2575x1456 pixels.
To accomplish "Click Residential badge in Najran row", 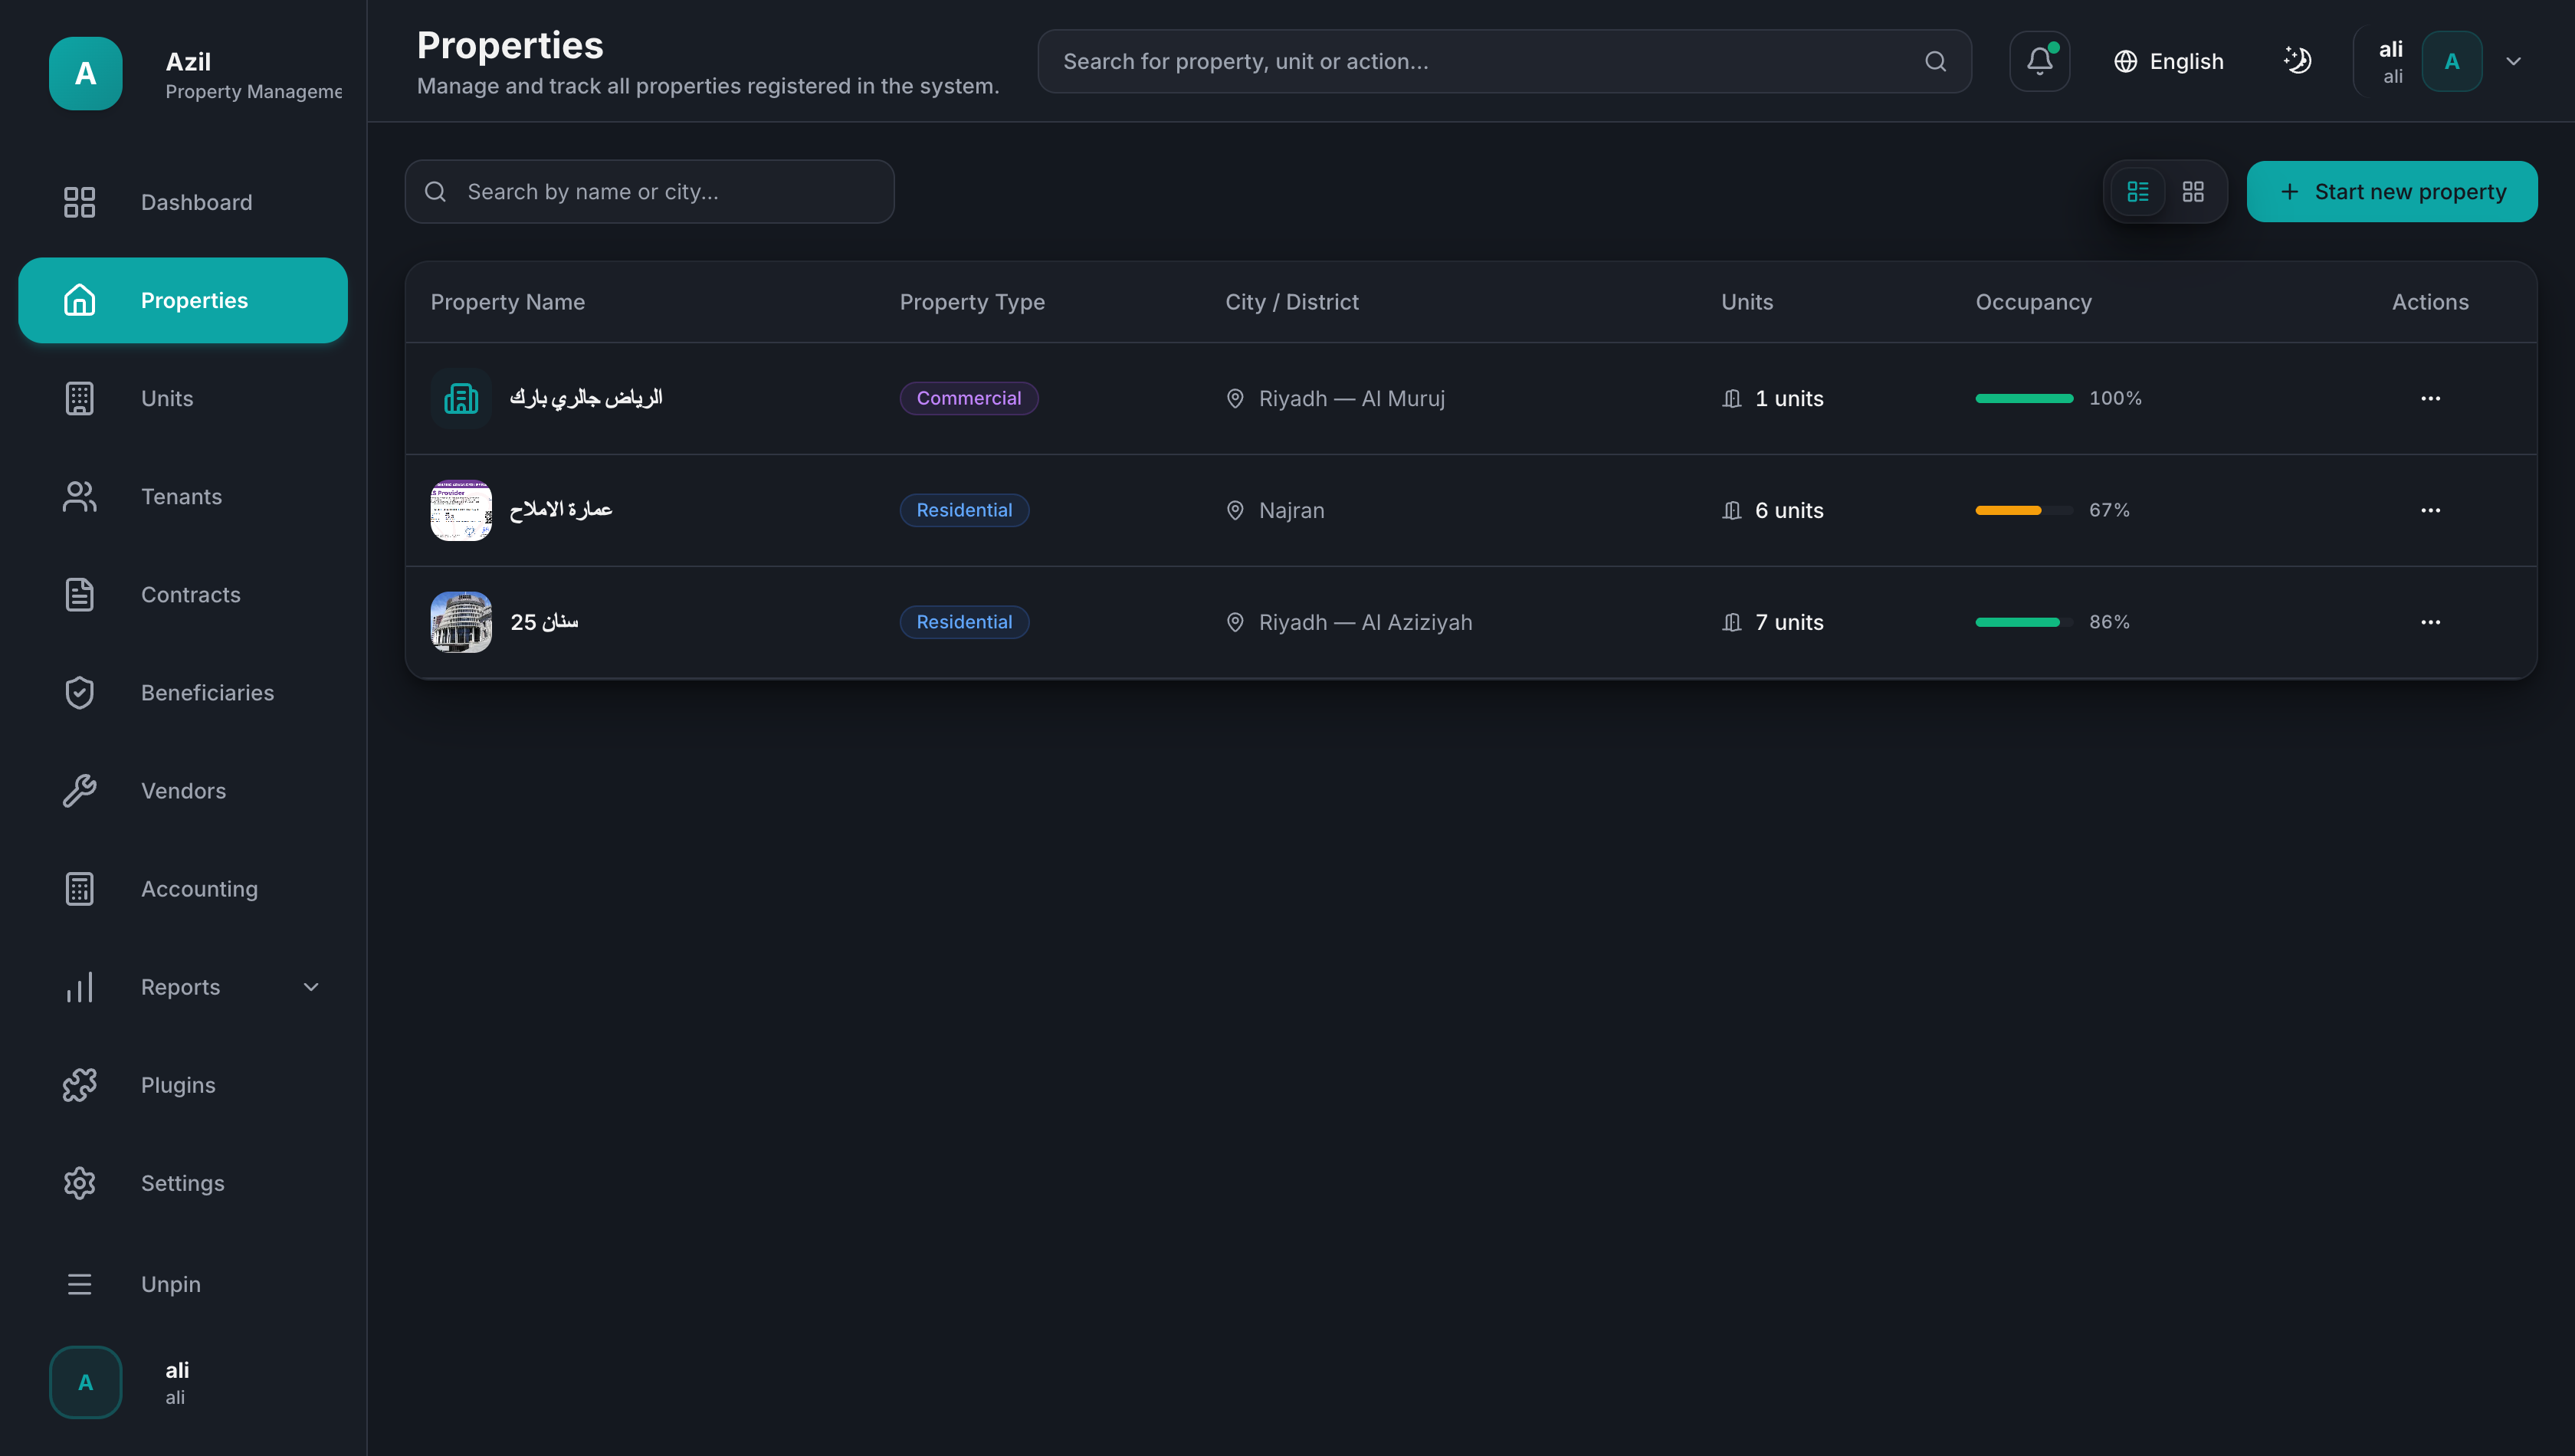I will tap(964, 510).
